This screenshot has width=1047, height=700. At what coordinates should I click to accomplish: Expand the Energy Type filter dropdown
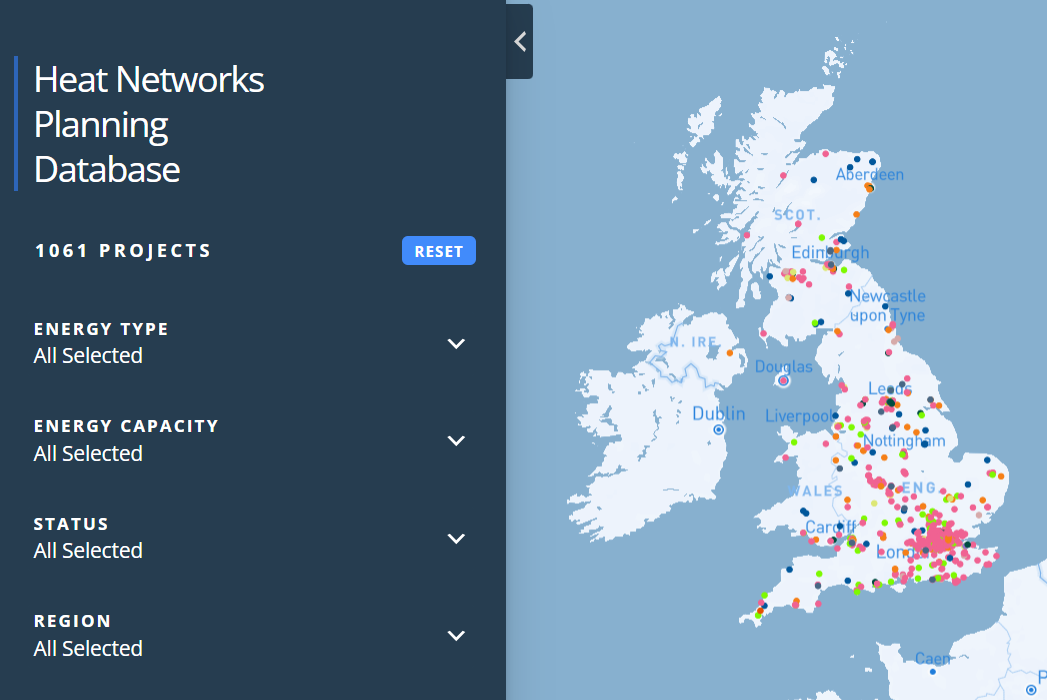(x=456, y=344)
